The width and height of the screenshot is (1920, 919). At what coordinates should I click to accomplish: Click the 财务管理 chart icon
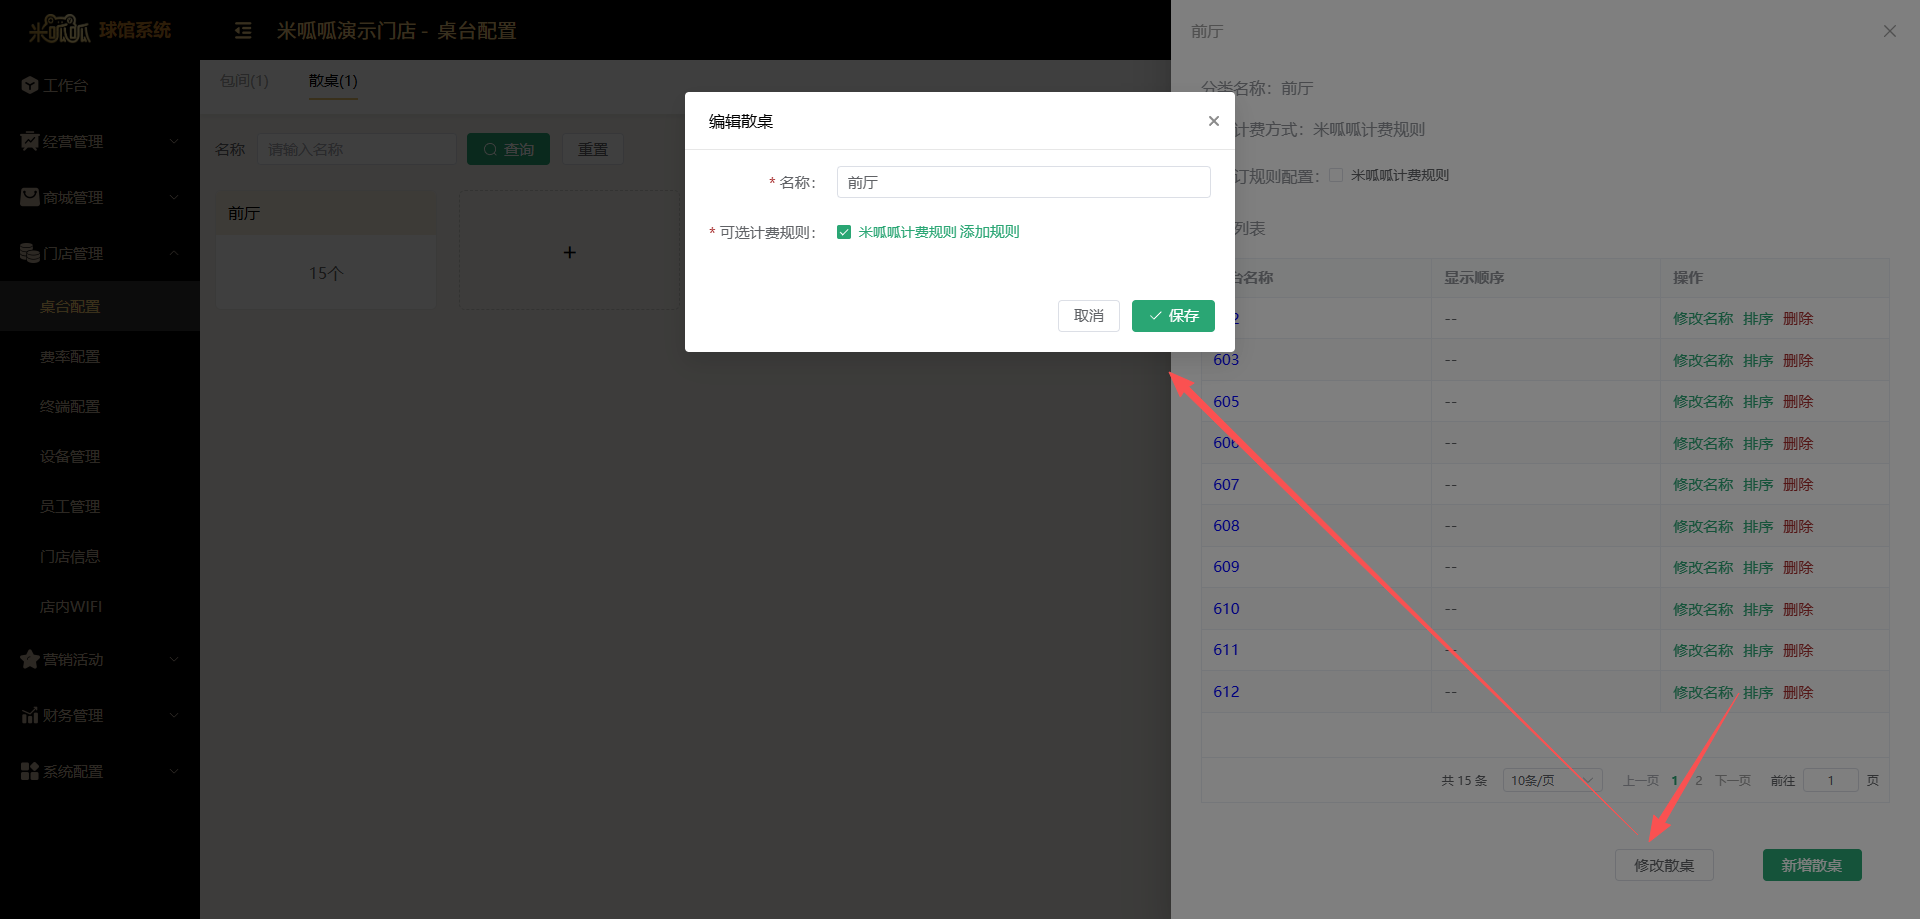pyautogui.click(x=29, y=715)
